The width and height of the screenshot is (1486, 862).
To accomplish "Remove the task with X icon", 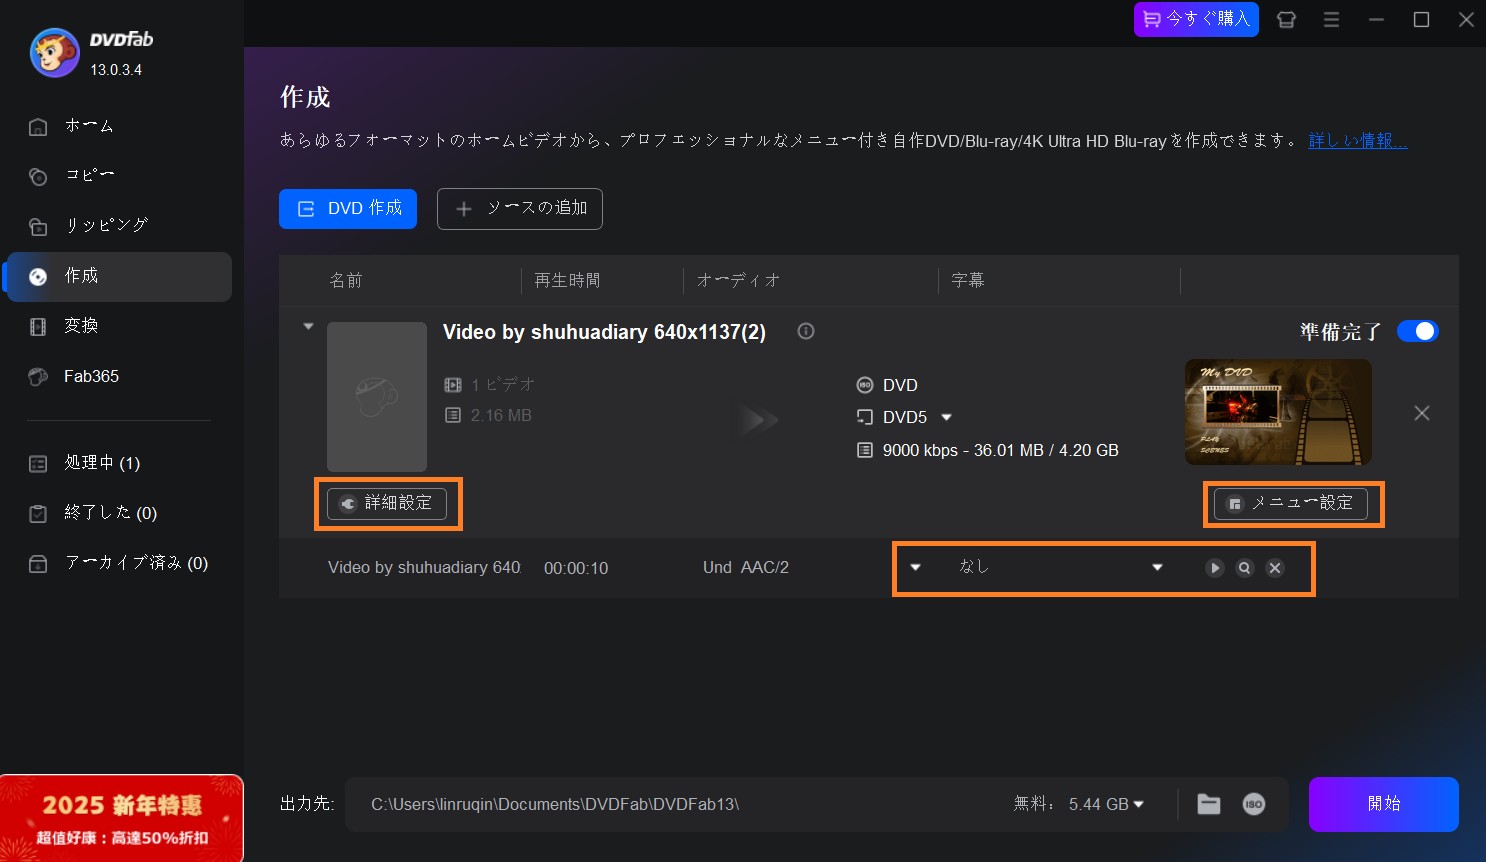I will (1422, 413).
